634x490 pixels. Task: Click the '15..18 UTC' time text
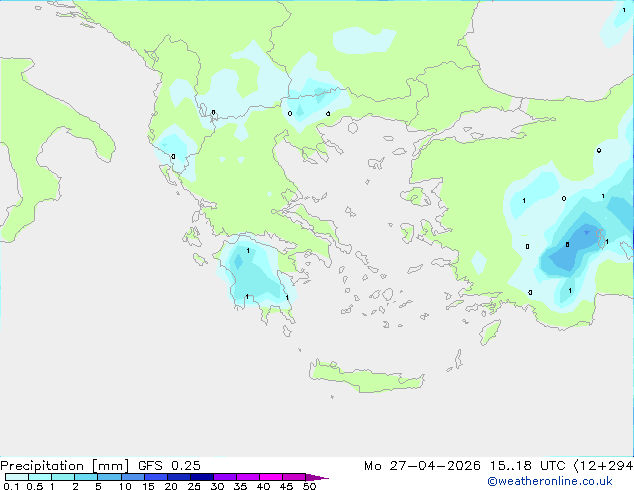click(527, 466)
